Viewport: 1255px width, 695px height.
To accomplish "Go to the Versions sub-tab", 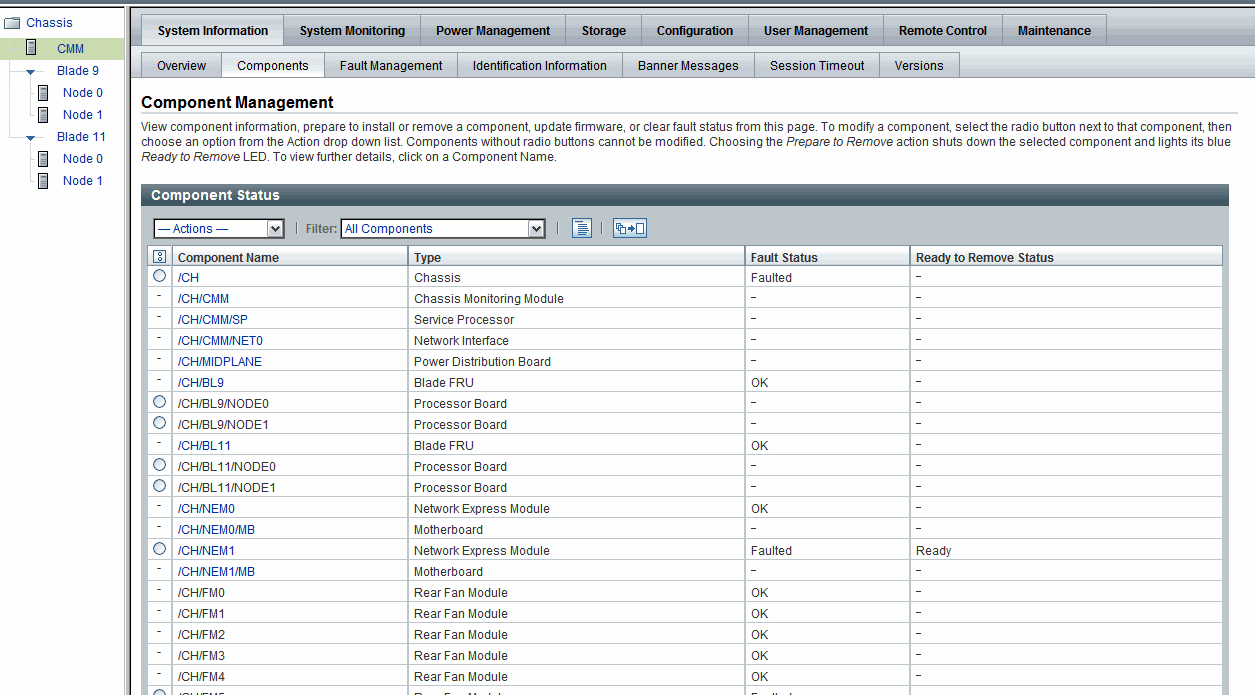I will [x=919, y=66].
